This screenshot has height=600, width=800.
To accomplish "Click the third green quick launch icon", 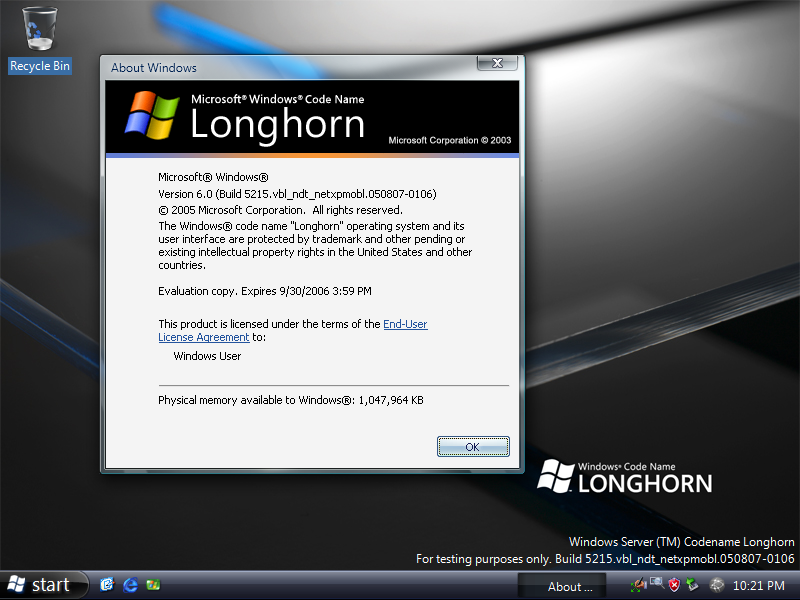I will tap(153, 585).
